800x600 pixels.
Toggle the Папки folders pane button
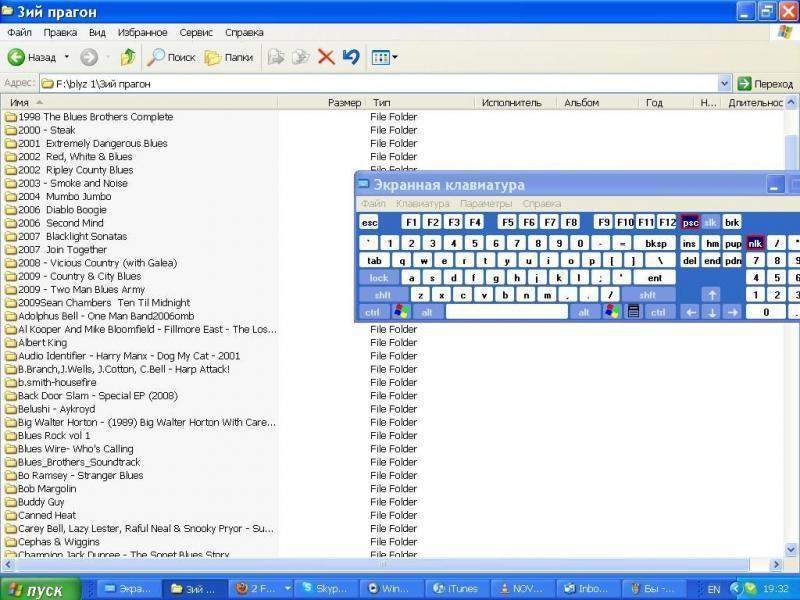click(x=229, y=57)
